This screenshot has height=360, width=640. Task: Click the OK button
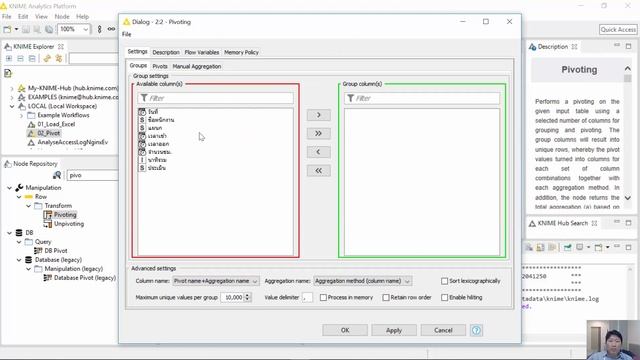pyautogui.click(x=345, y=330)
